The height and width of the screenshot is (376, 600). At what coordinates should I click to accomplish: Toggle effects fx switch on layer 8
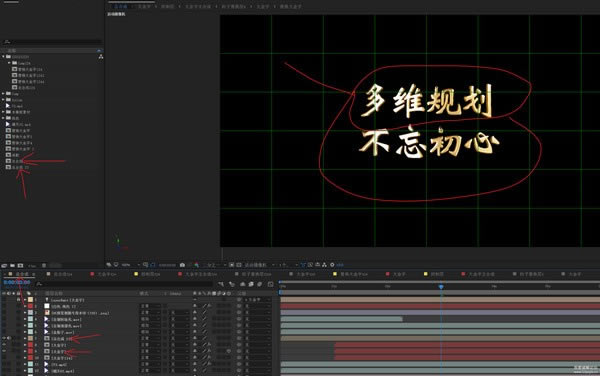(x=209, y=345)
